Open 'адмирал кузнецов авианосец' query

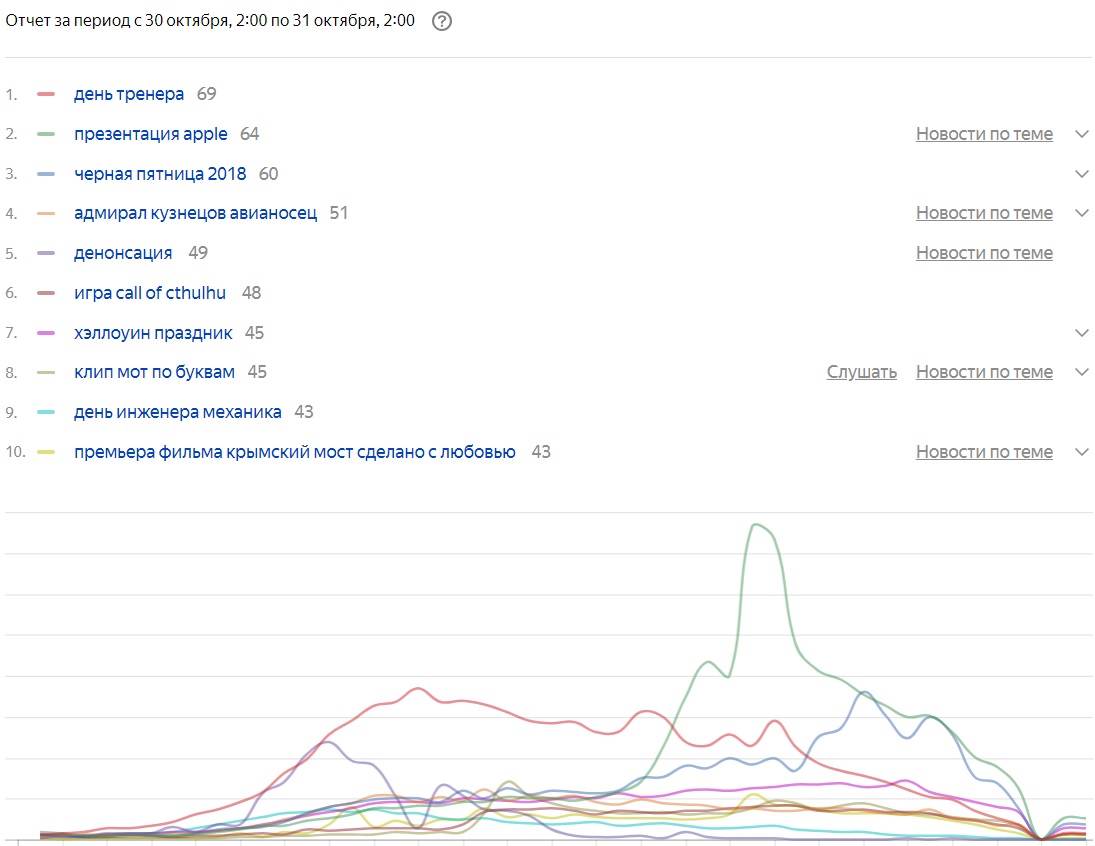195,213
